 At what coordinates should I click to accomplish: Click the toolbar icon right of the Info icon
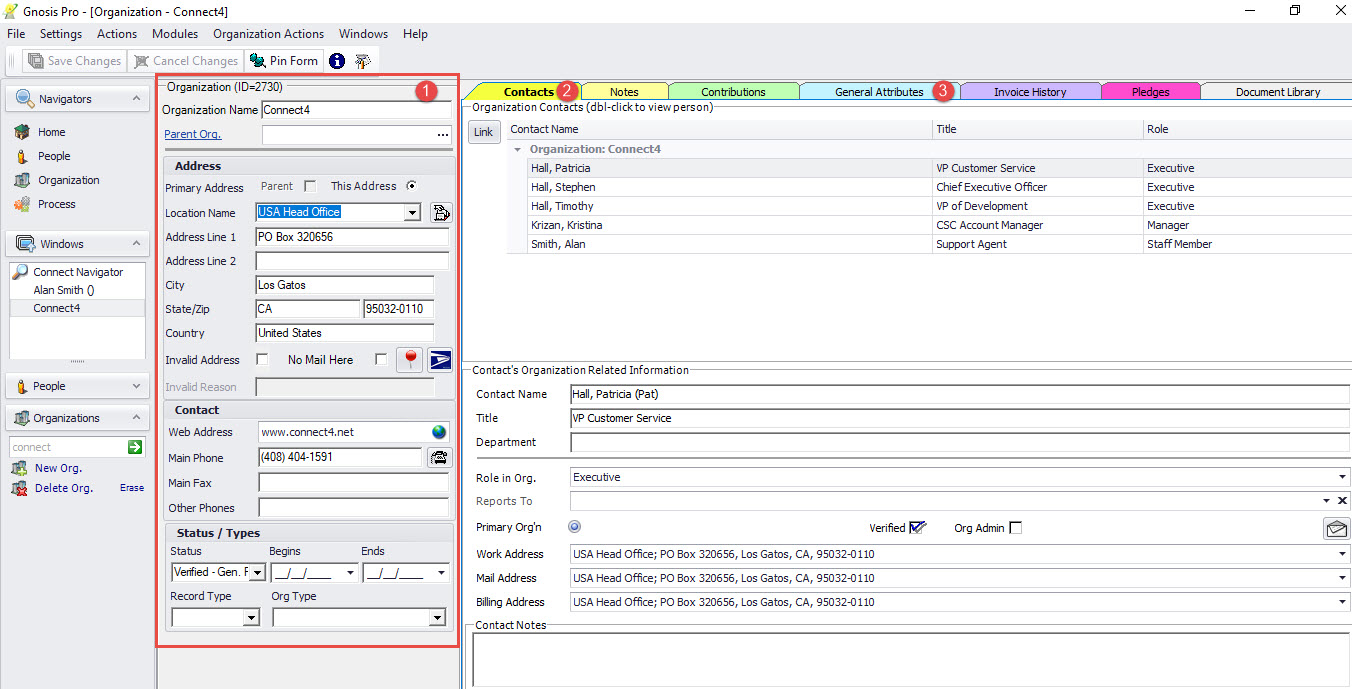tap(363, 61)
